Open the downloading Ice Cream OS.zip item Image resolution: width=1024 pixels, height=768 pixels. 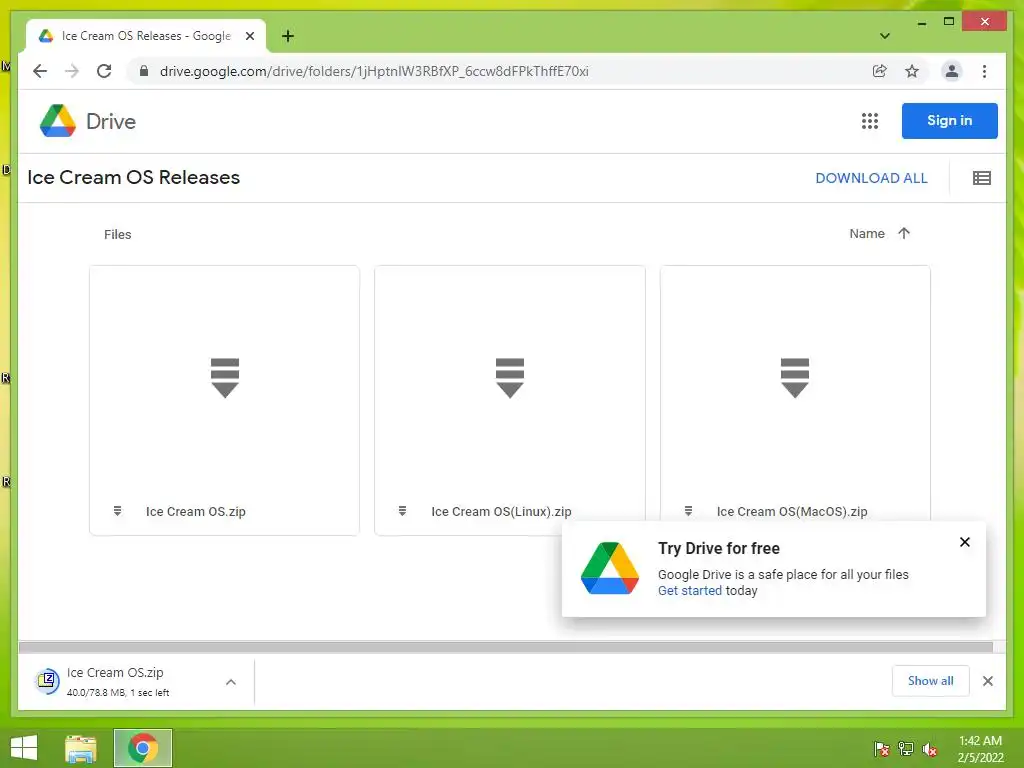click(x=118, y=682)
